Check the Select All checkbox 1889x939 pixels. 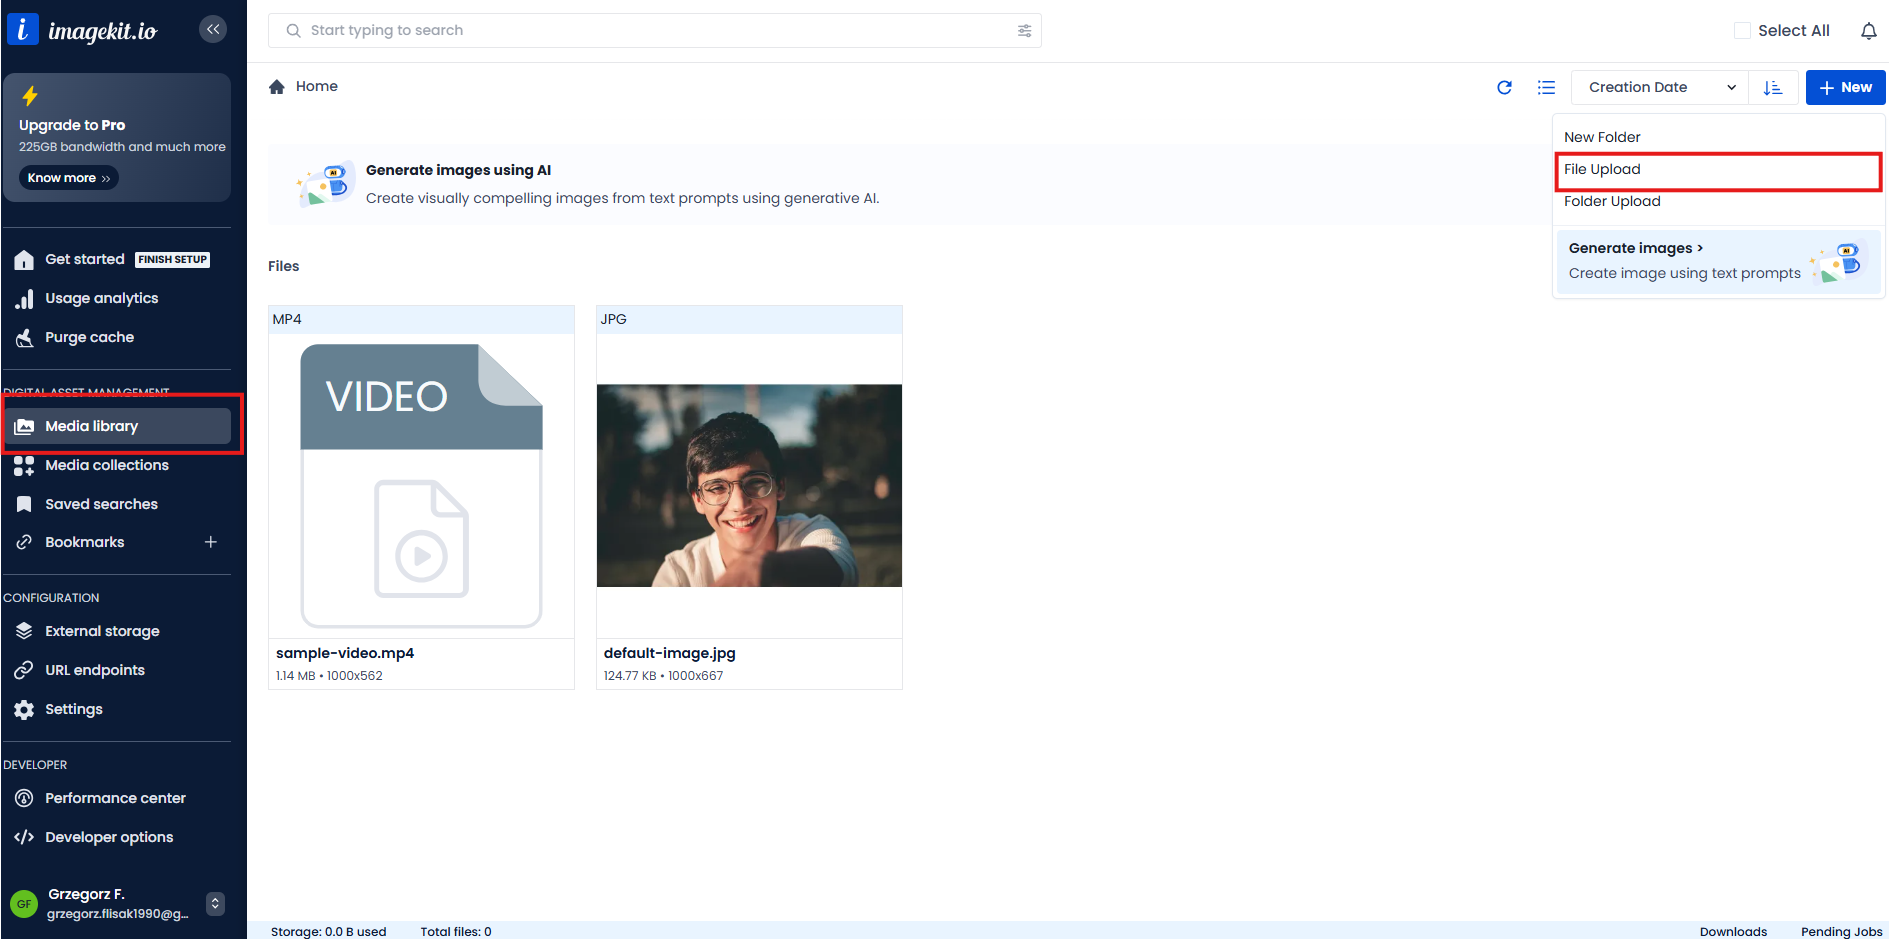(x=1742, y=31)
